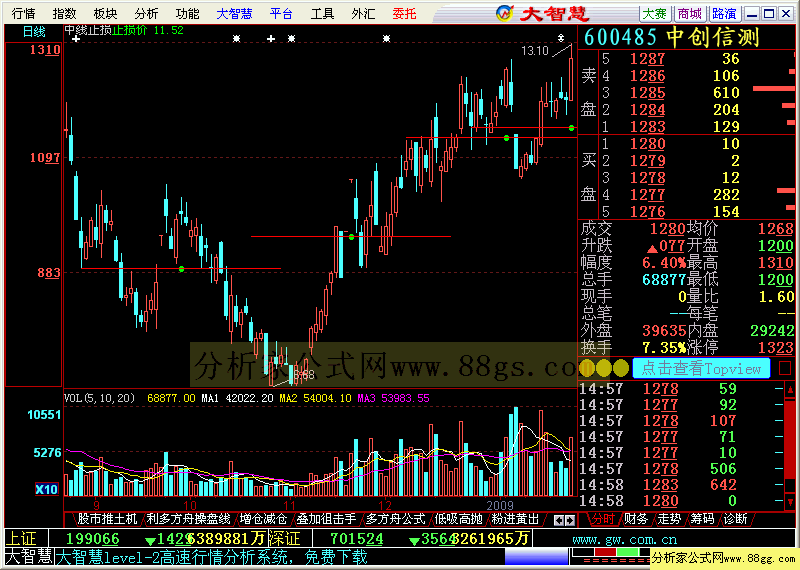Screen dimensions: 800x570
Task: Open the 指数 menu
Action: coord(64,13)
